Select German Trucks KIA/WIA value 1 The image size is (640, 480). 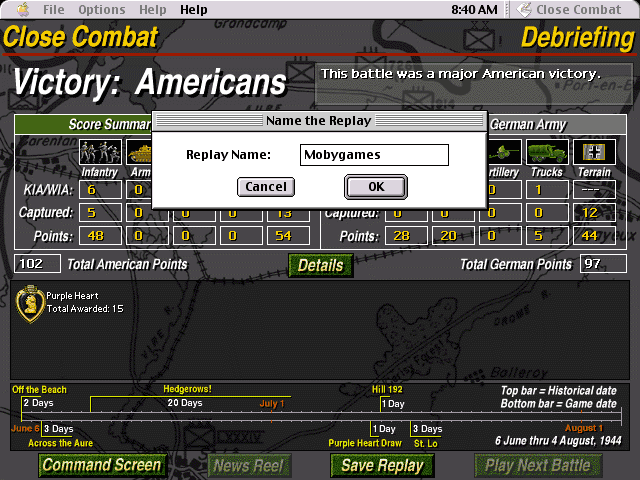tap(547, 190)
